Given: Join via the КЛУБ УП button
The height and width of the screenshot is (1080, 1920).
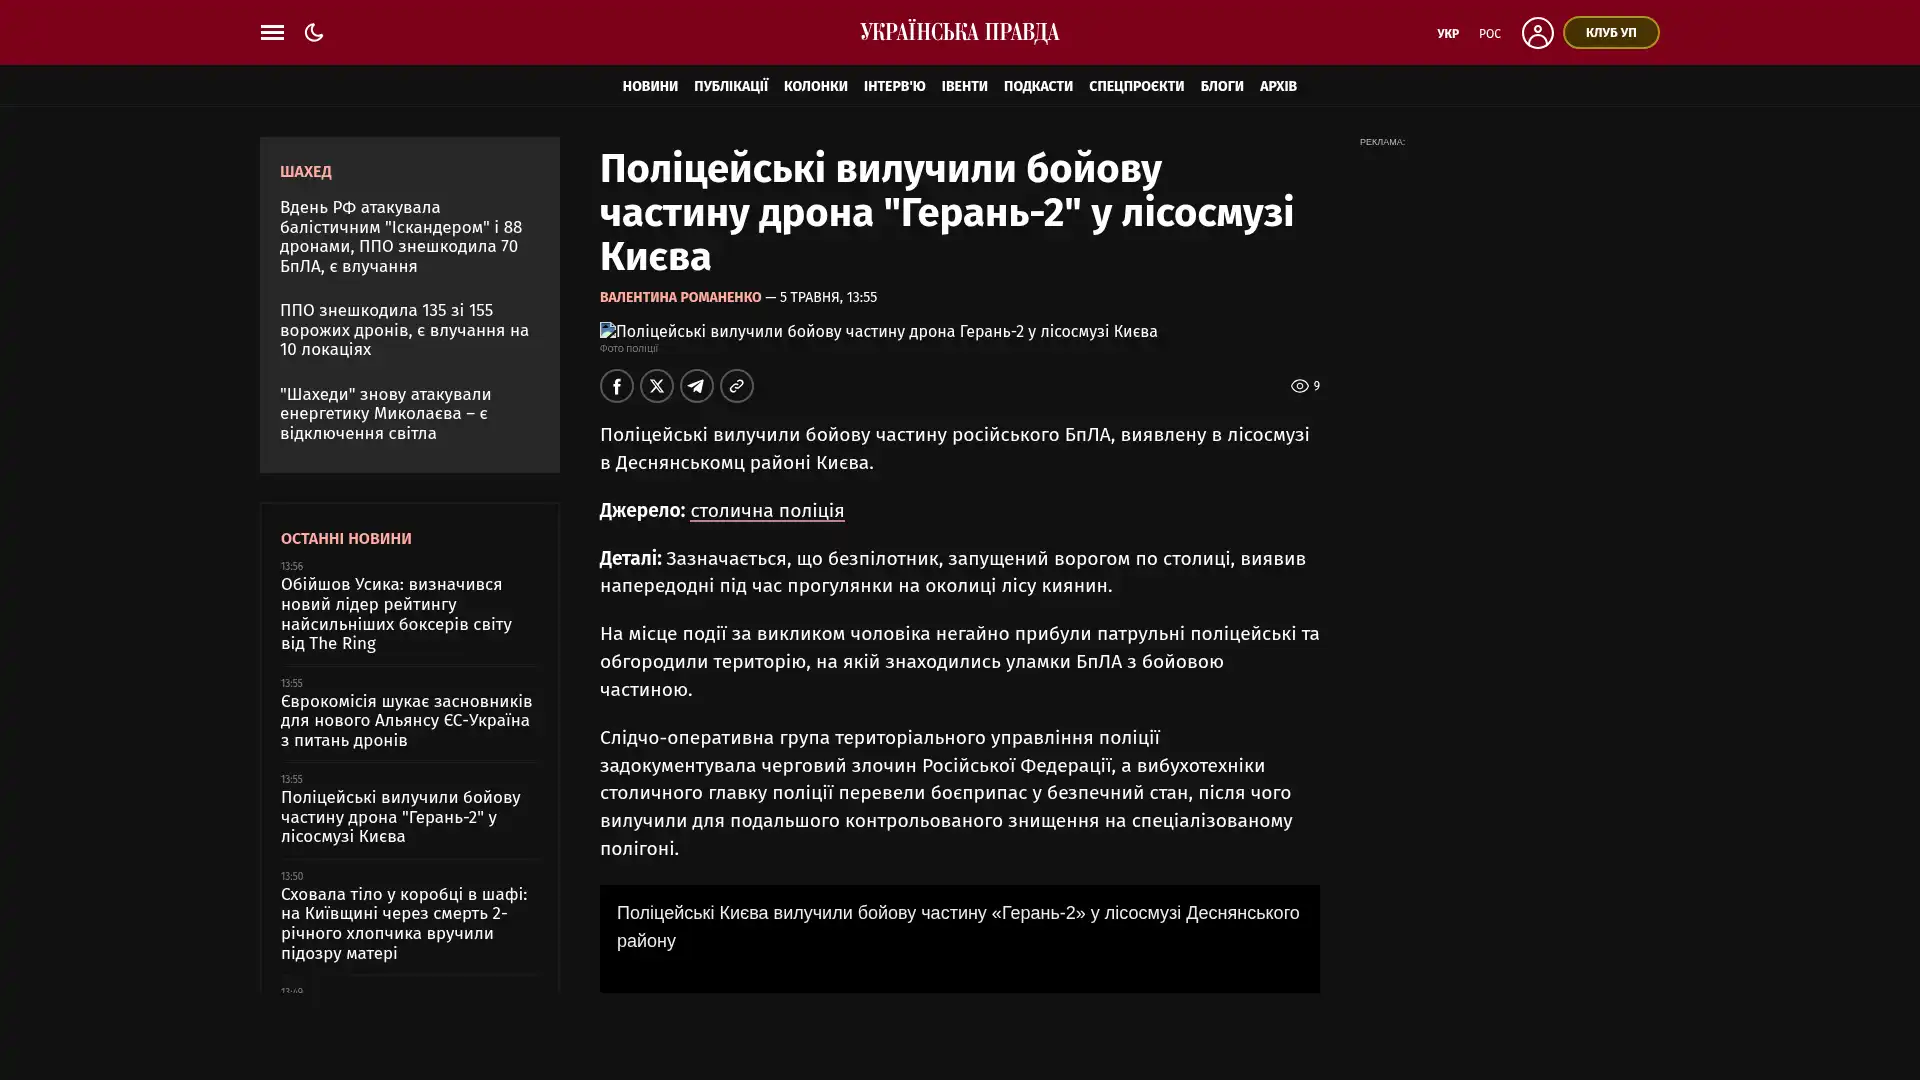Looking at the screenshot, I should [x=1611, y=32].
